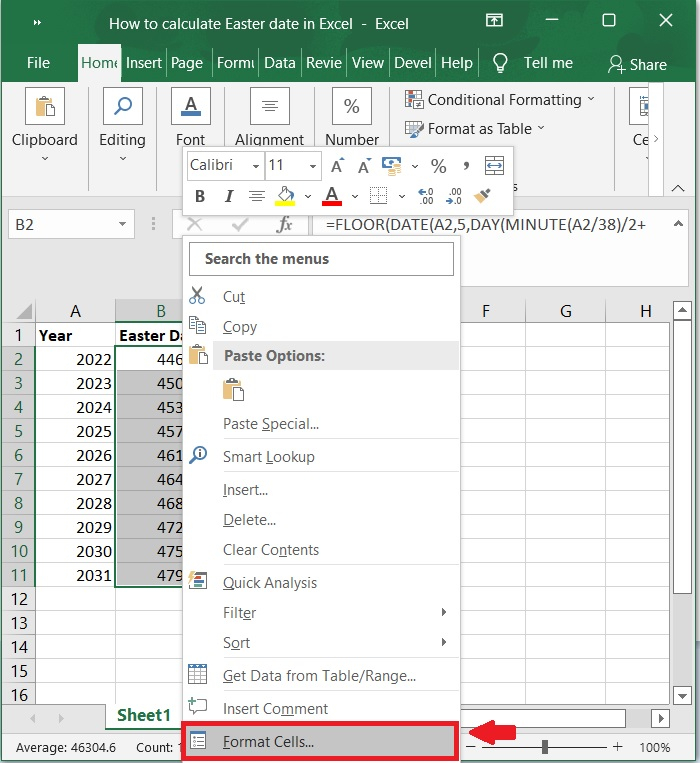Click the Cancel X in formula bar
Viewport: 700px width, 763px height.
(195, 224)
